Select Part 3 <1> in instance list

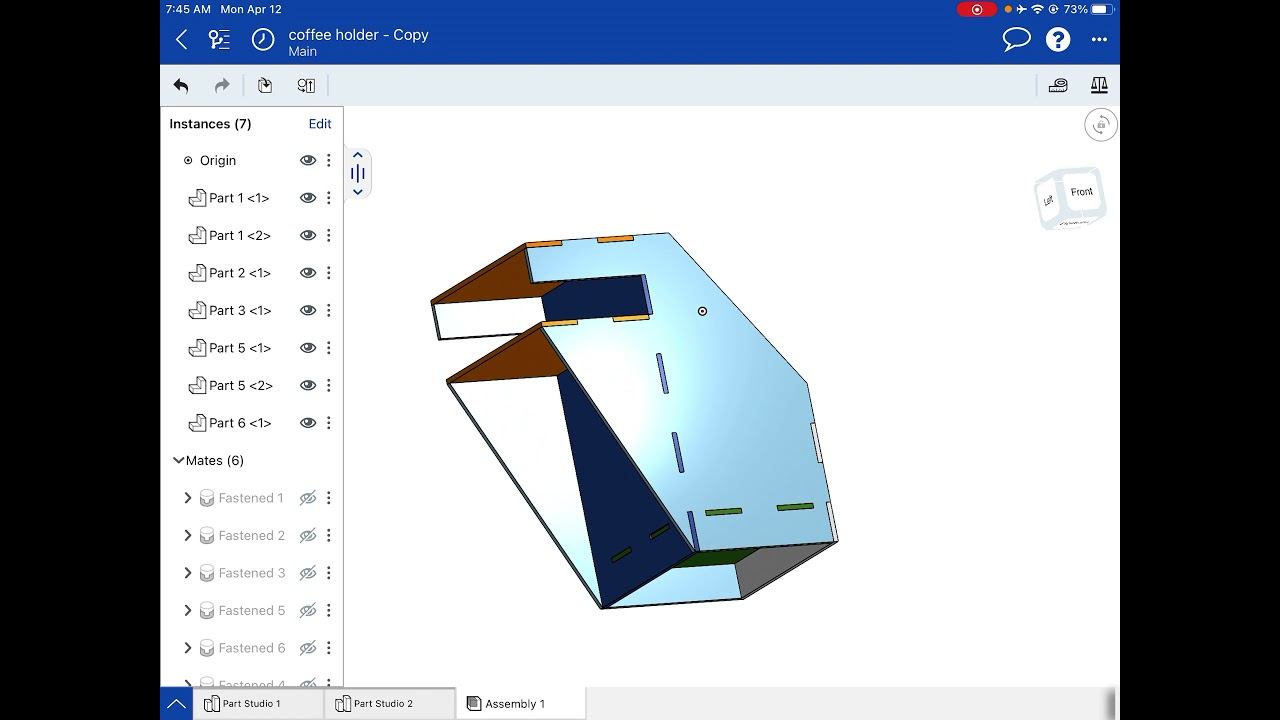click(x=240, y=310)
